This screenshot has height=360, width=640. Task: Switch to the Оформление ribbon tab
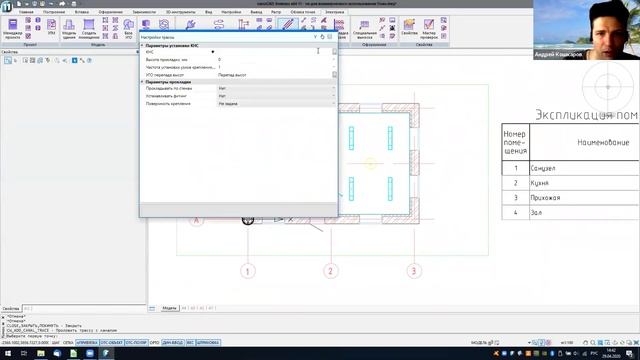(111, 12)
